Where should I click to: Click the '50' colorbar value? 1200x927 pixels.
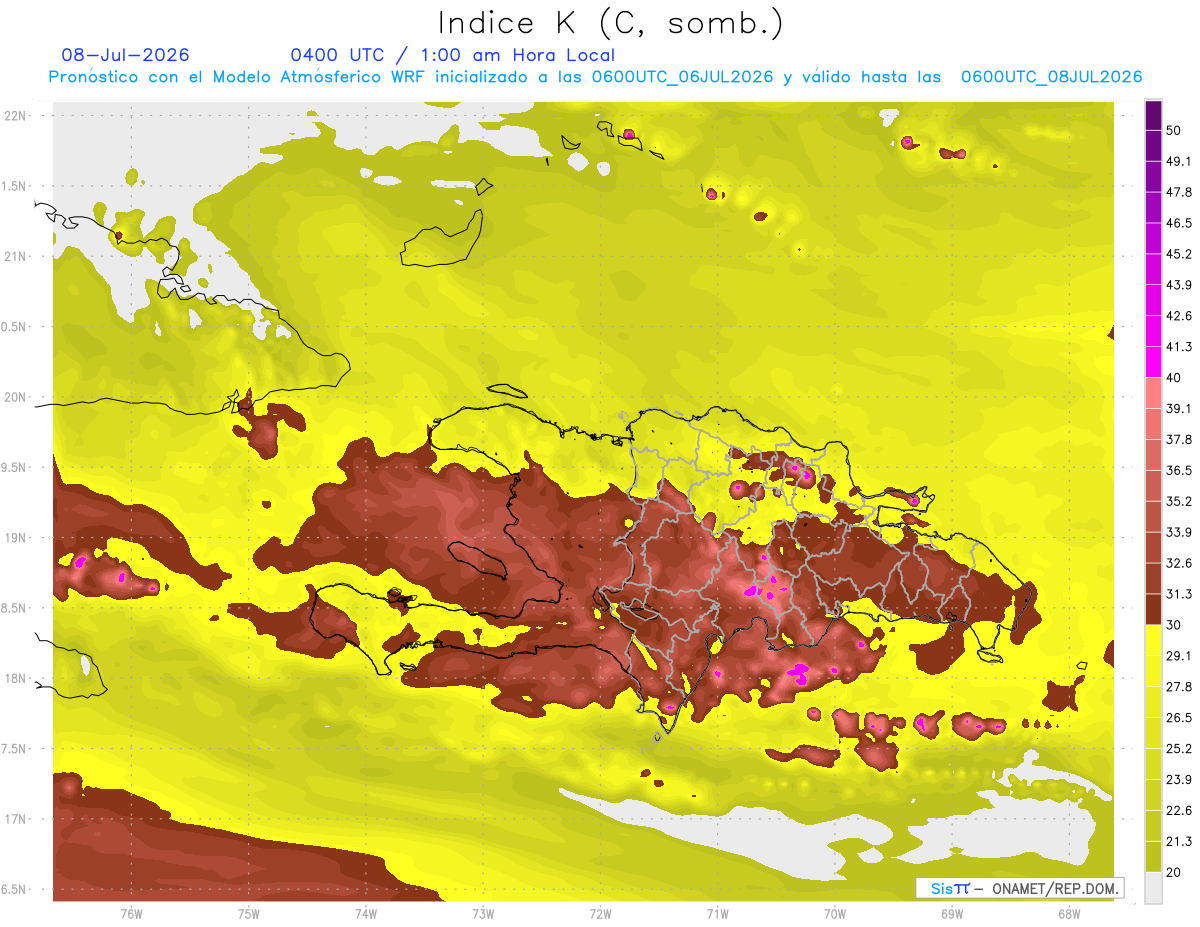point(1175,130)
